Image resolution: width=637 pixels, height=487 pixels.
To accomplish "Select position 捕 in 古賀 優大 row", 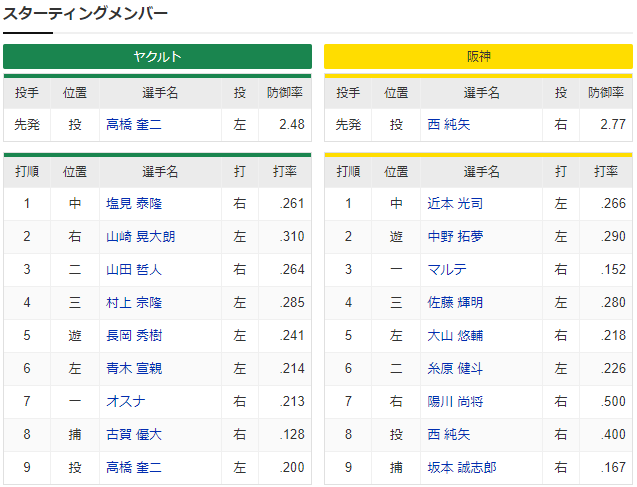I will [x=75, y=434].
